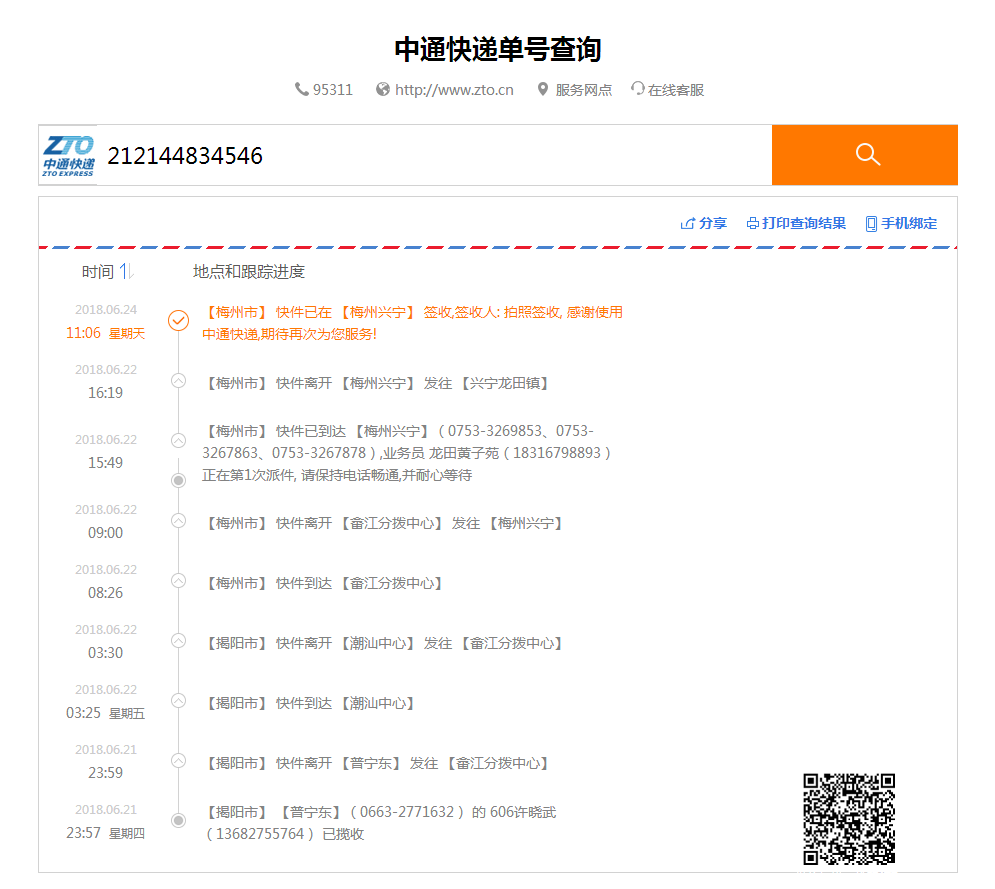This screenshot has height=889, width=995.
Task: Click the 23:57 星期四 time label
Action: 105,833
